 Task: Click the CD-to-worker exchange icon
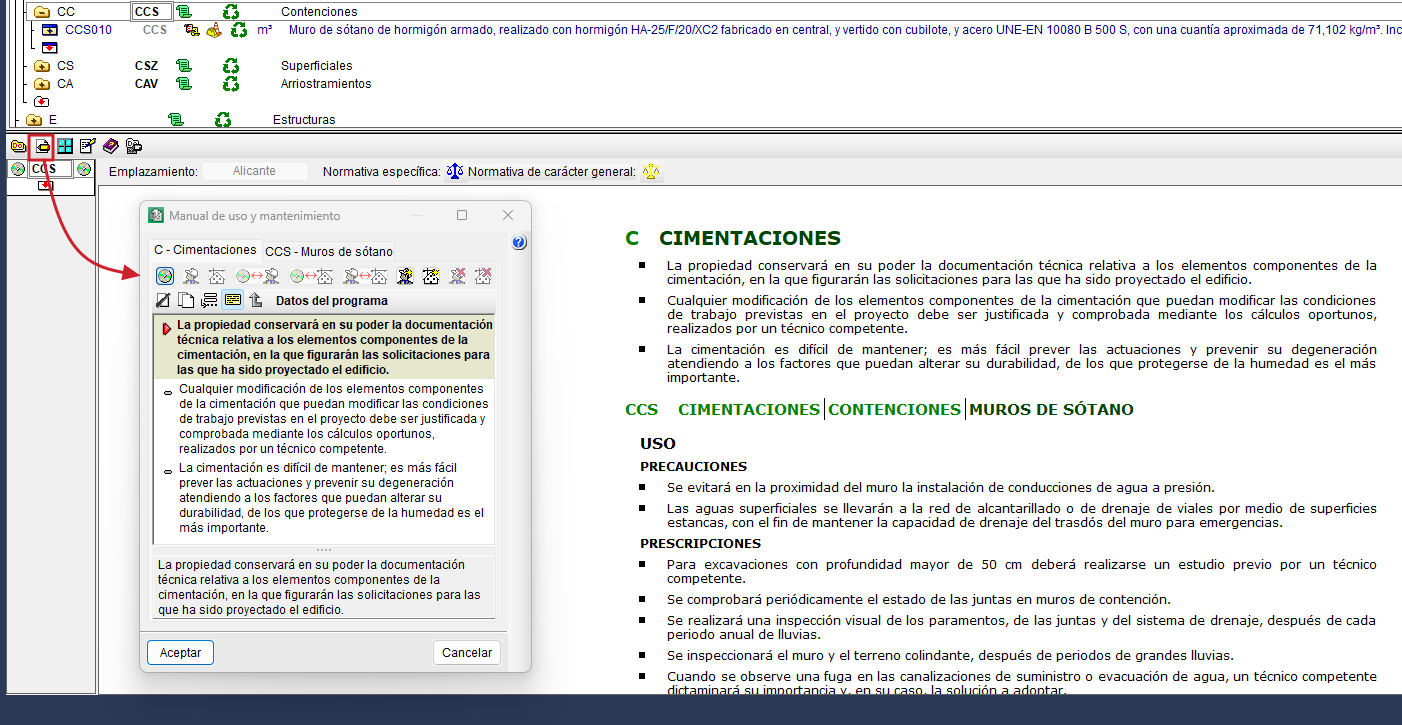pos(257,276)
